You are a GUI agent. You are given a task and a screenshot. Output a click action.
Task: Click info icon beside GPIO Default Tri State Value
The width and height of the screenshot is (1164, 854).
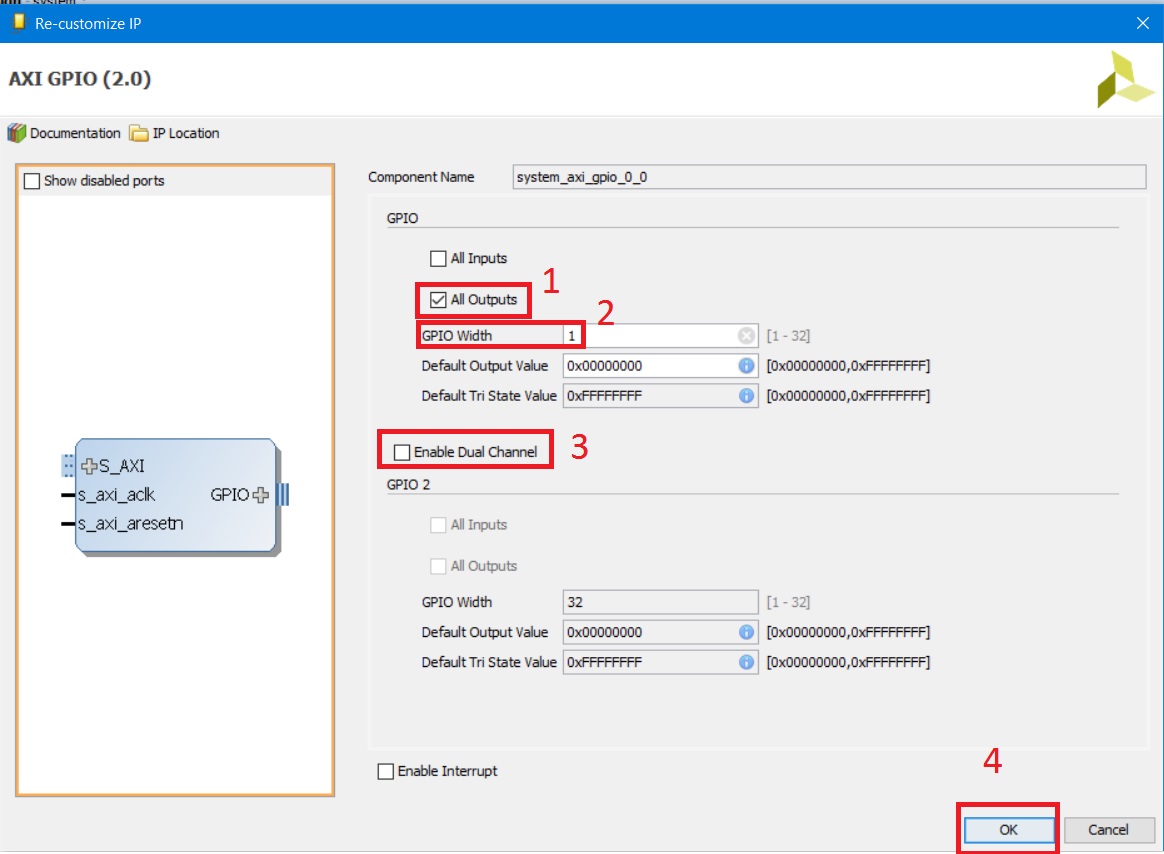click(x=746, y=396)
